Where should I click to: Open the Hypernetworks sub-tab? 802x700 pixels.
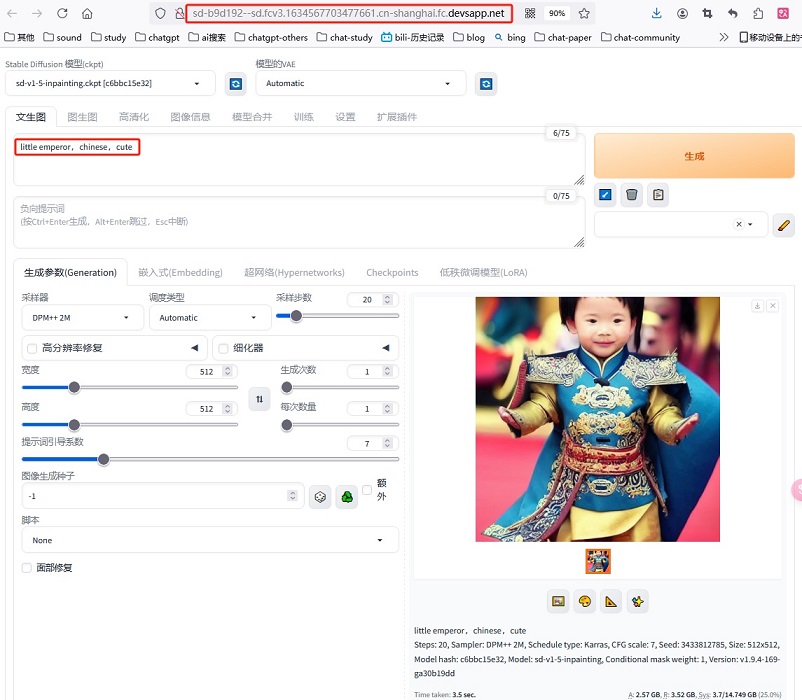(294, 273)
